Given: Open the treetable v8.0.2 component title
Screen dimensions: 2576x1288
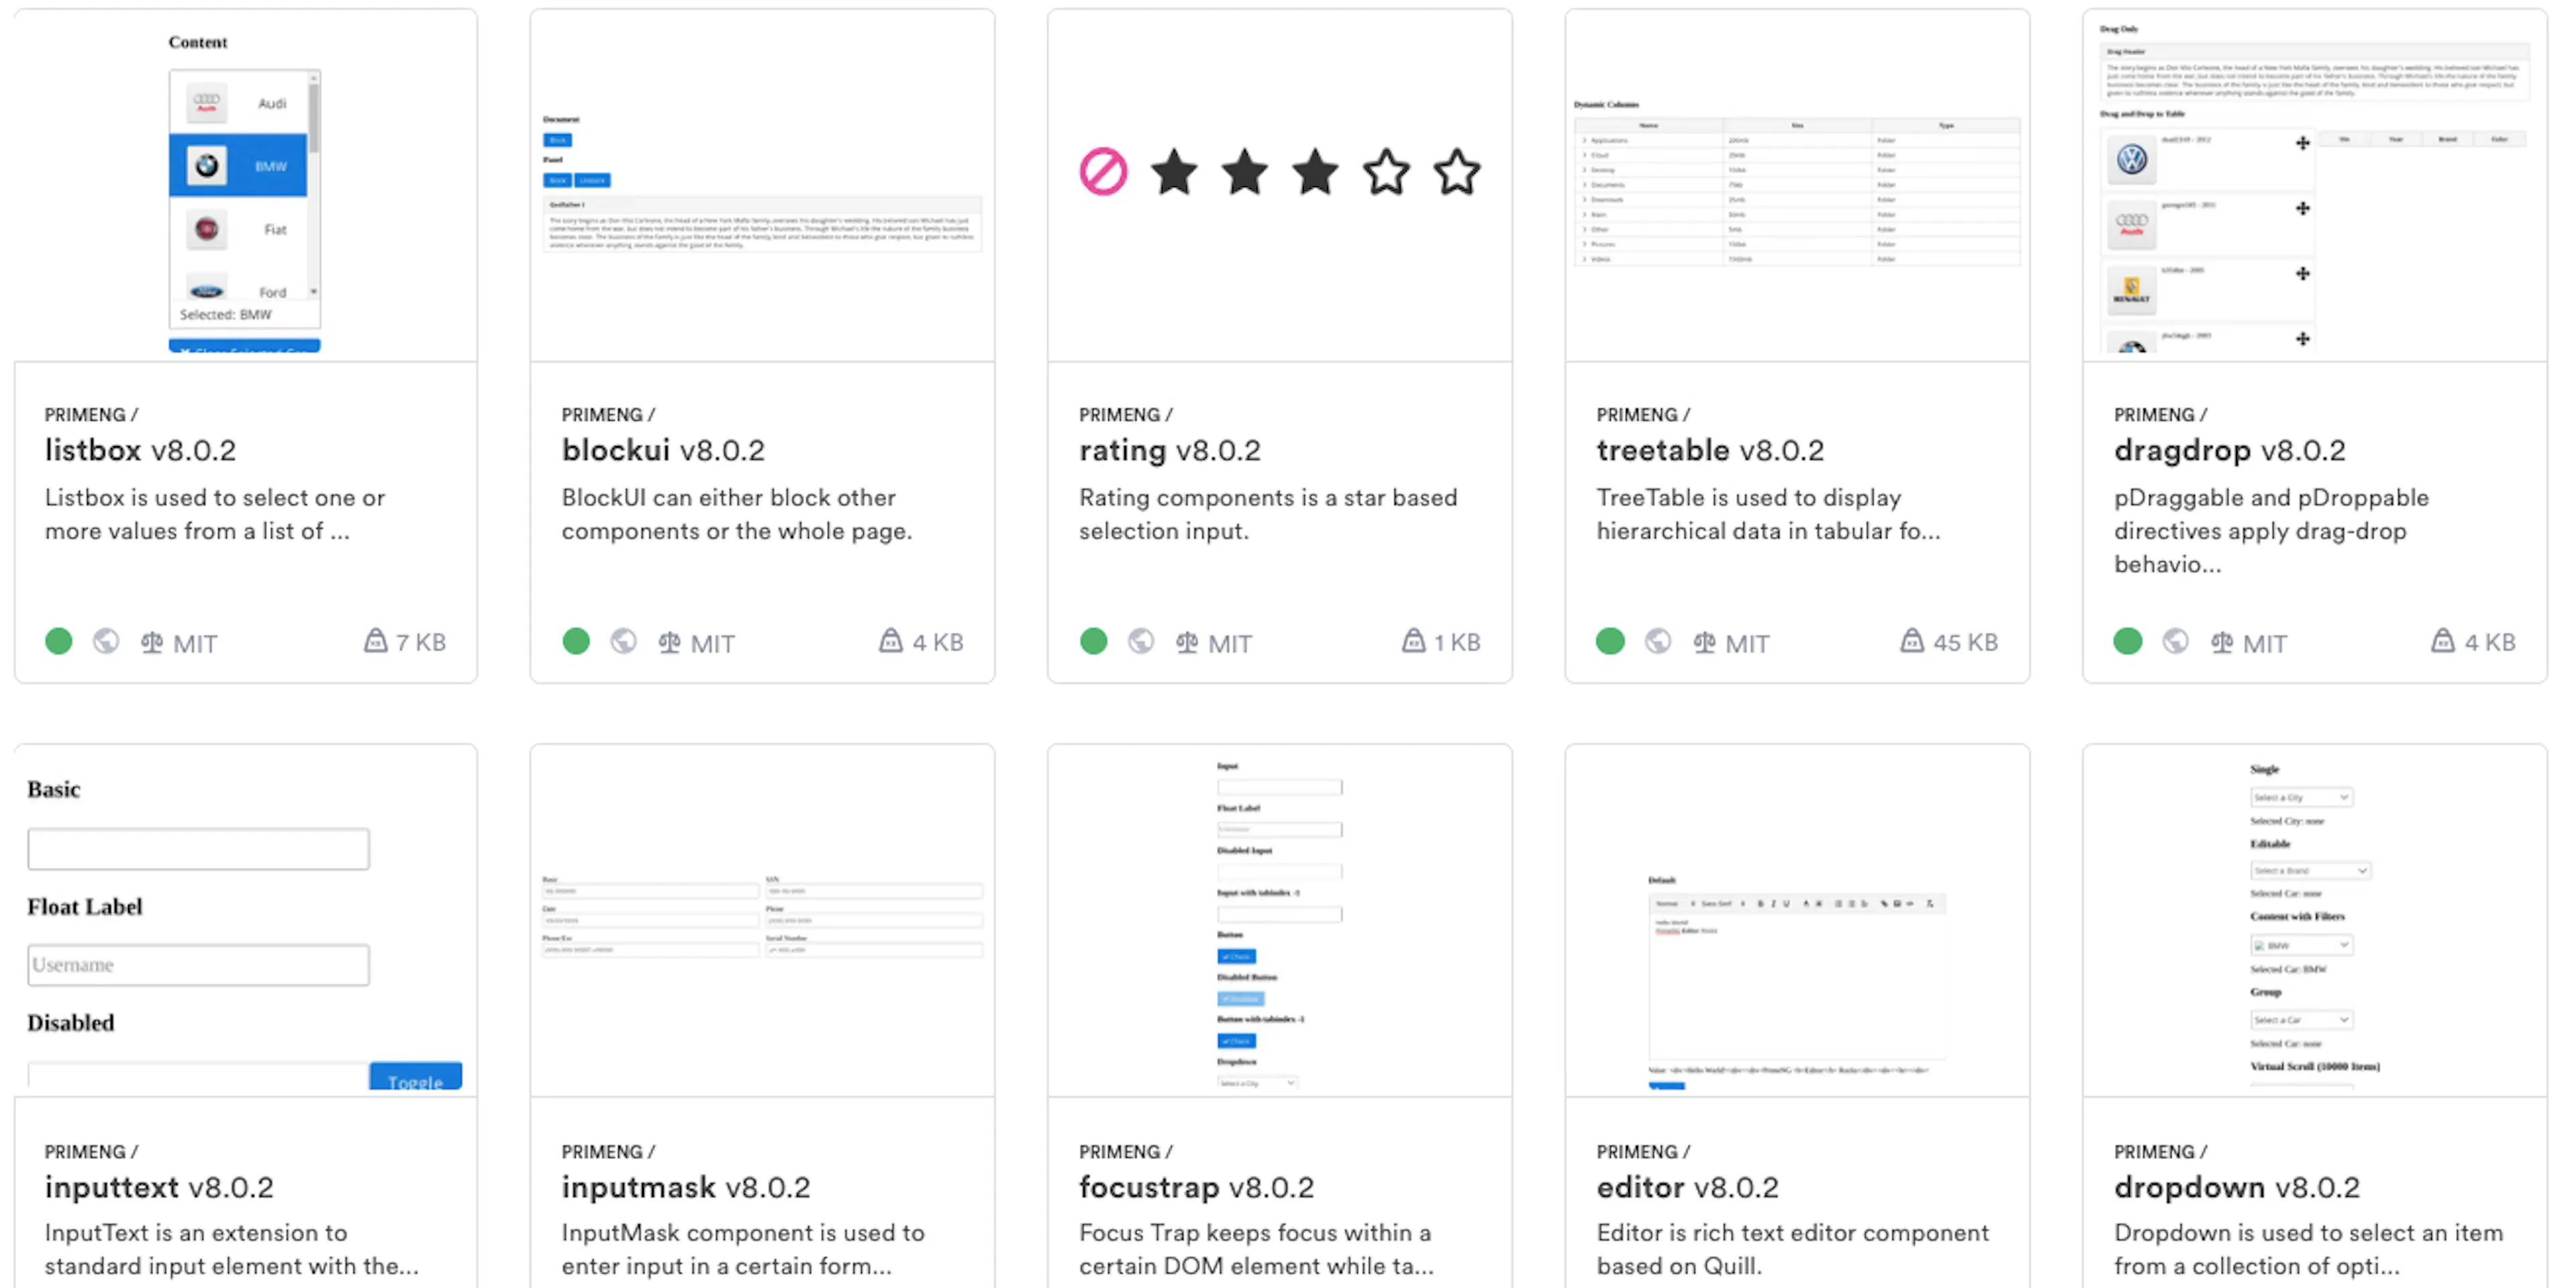Looking at the screenshot, I should click(1710, 451).
